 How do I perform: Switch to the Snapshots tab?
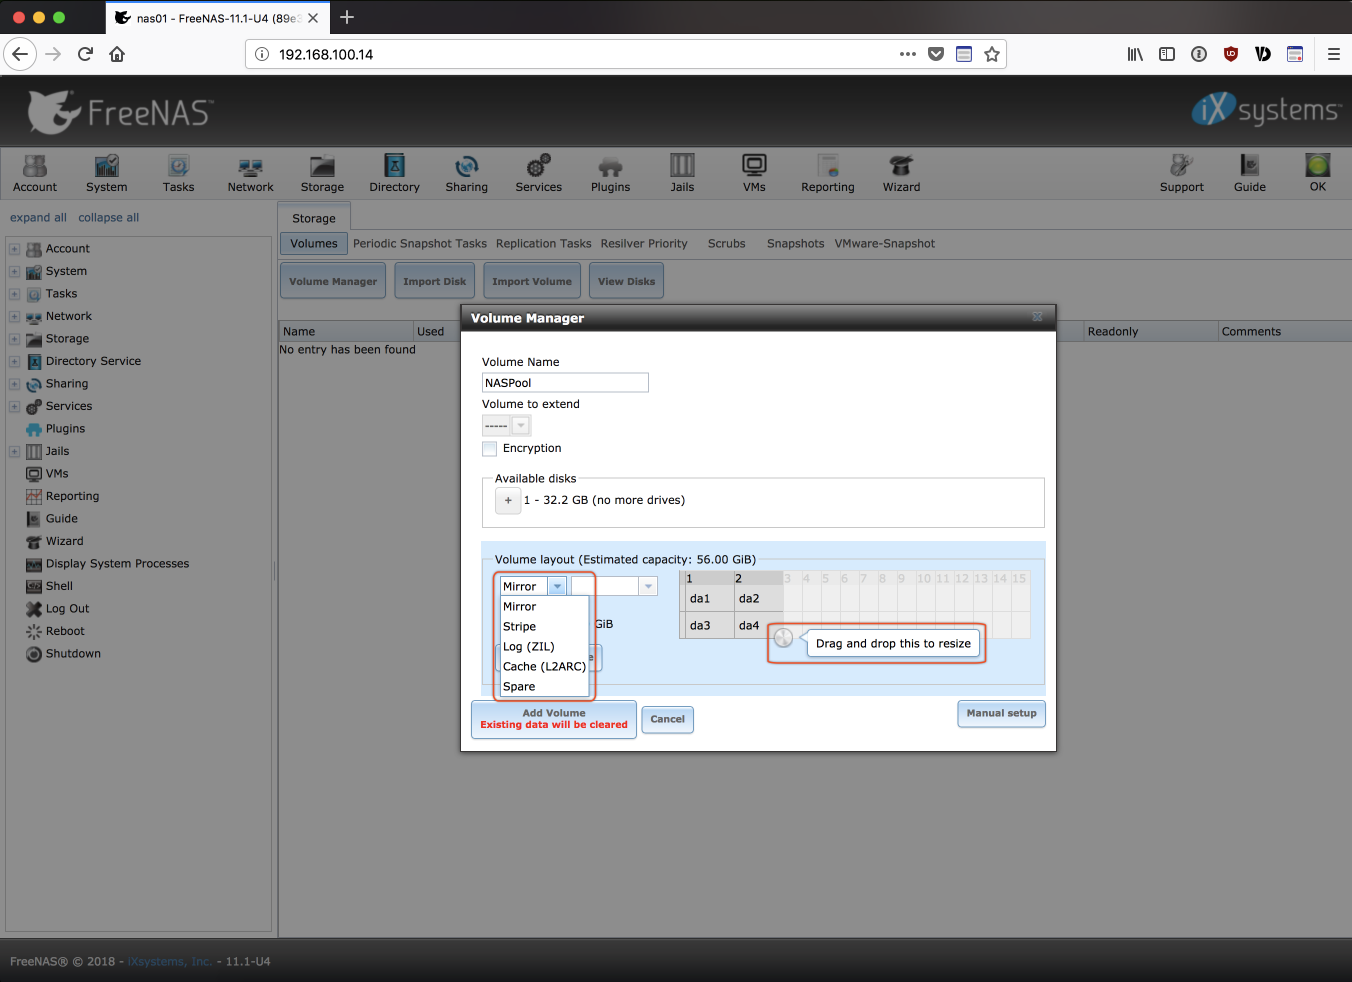pos(795,244)
